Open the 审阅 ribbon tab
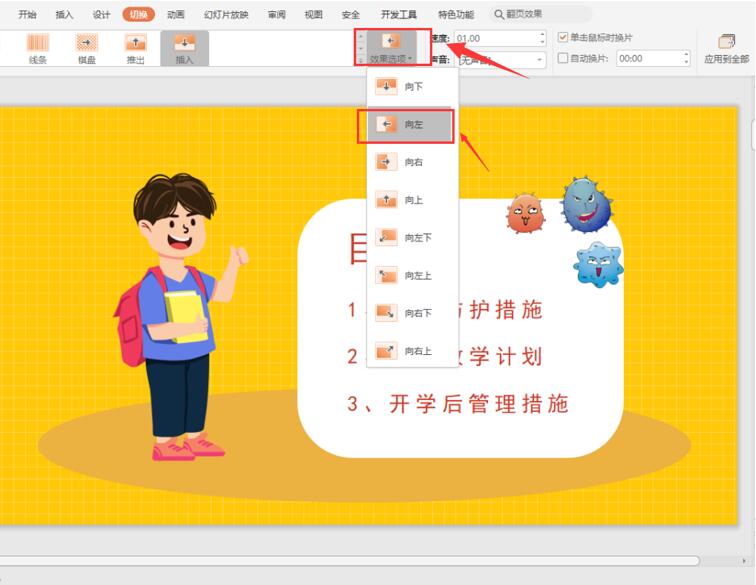This screenshot has height=585, width=756. click(277, 14)
